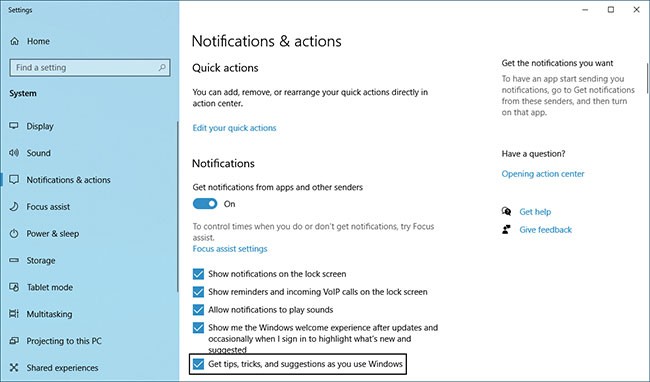Click the Display monitor icon
Viewport: 650px width, 382px height.
click(x=14, y=126)
